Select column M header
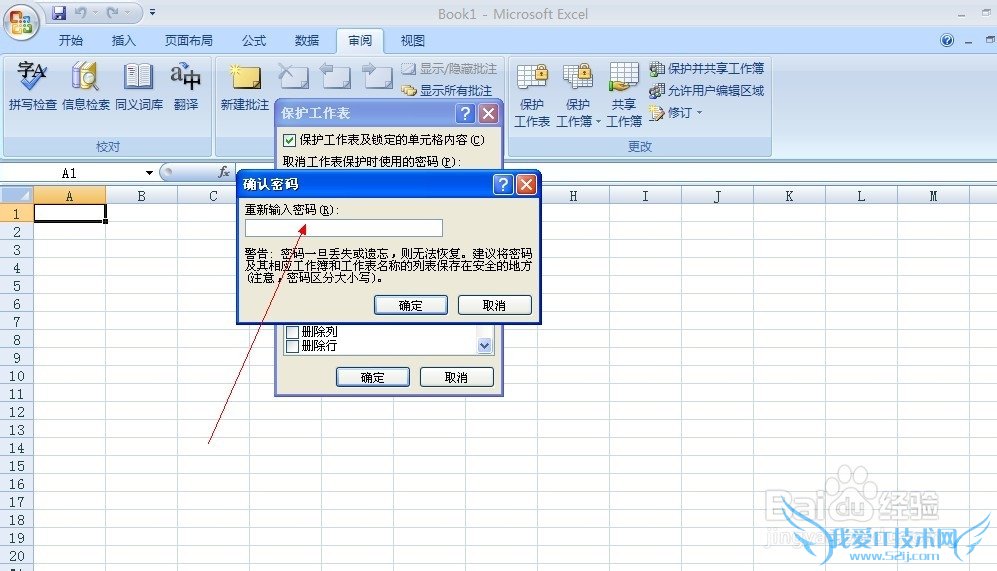997x571 pixels. point(933,195)
